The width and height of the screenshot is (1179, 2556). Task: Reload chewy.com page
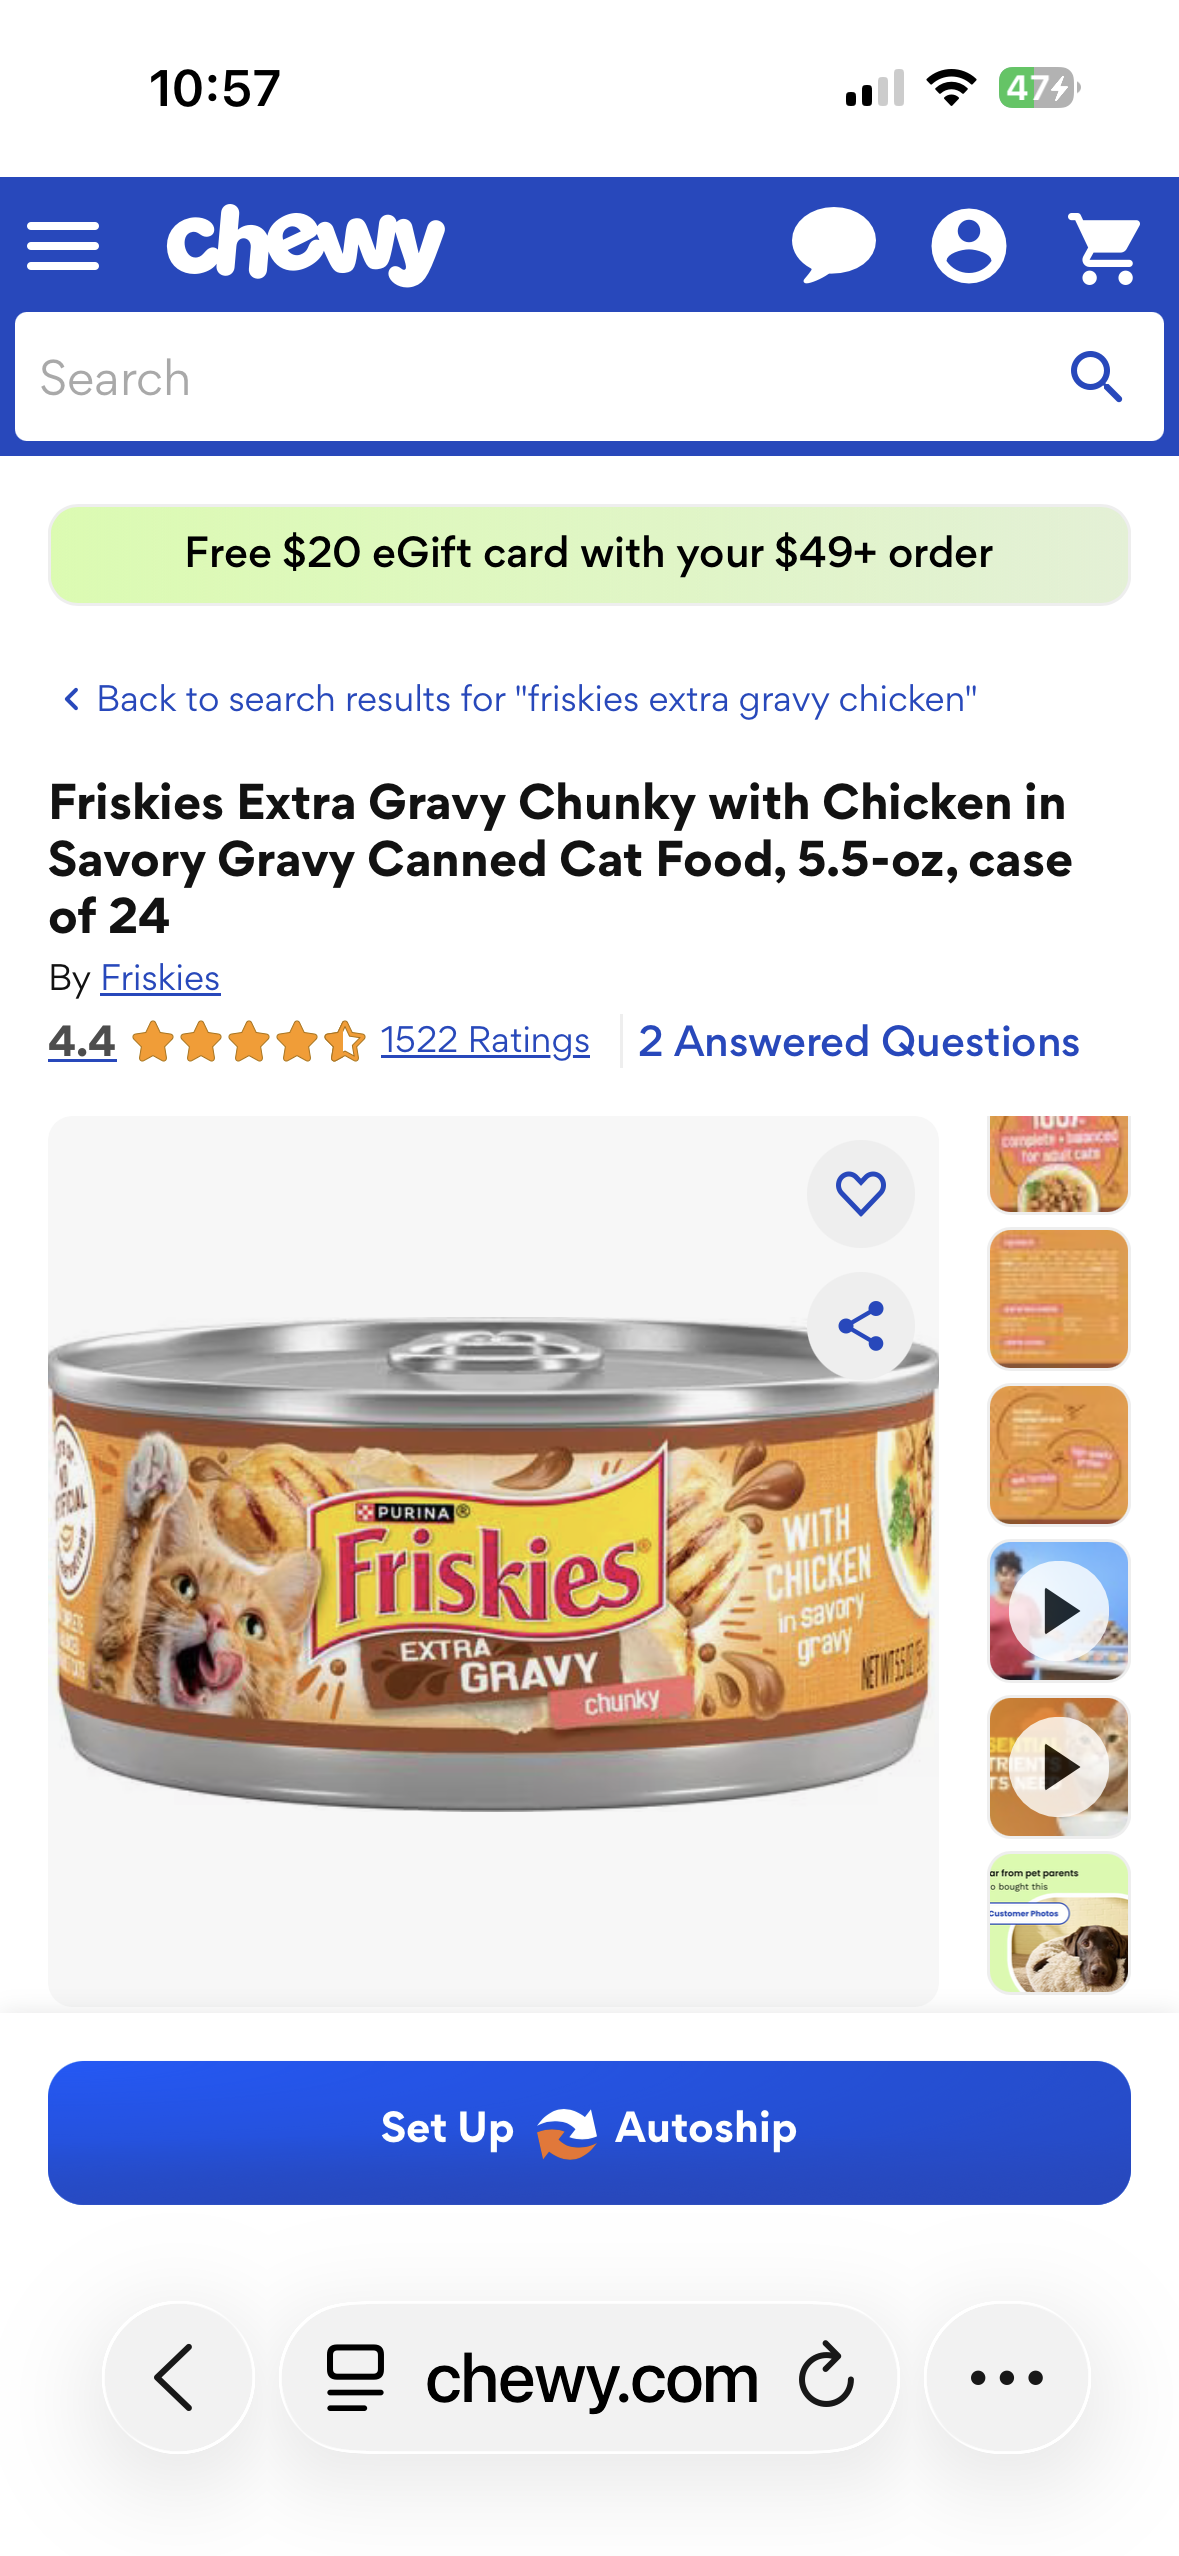(x=826, y=2376)
